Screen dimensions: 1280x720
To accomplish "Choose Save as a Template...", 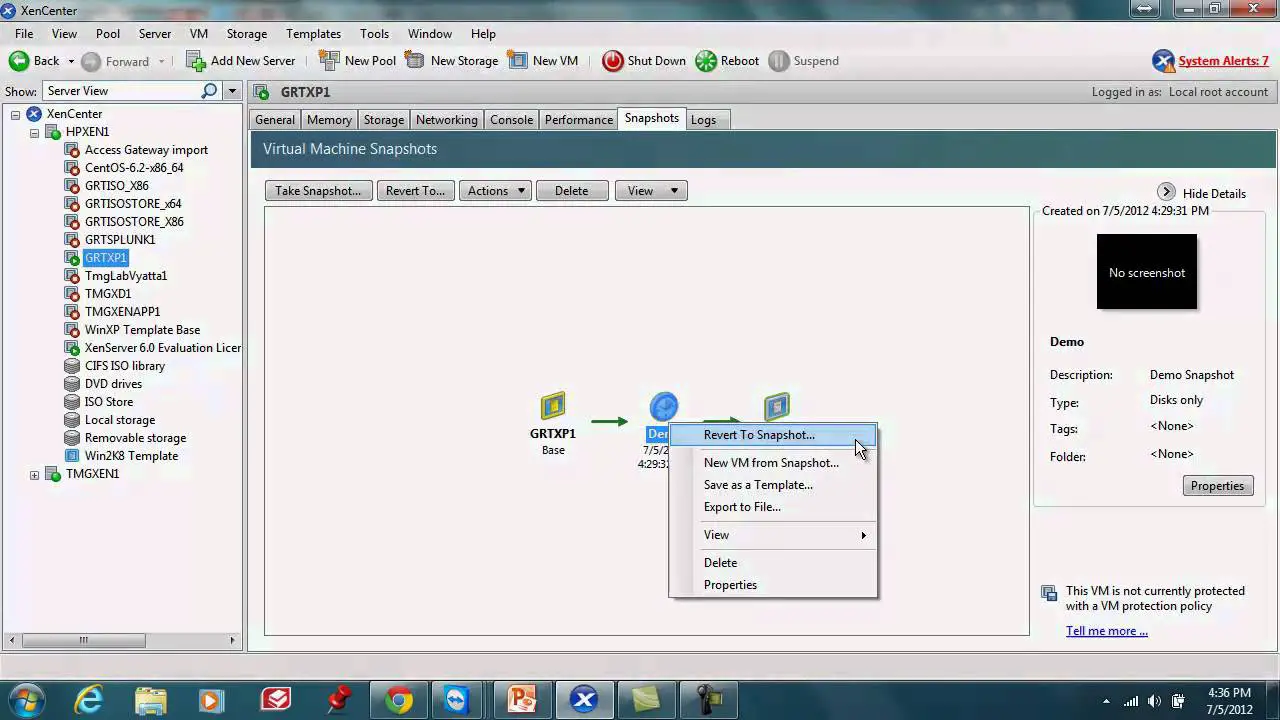I will pos(773,485).
